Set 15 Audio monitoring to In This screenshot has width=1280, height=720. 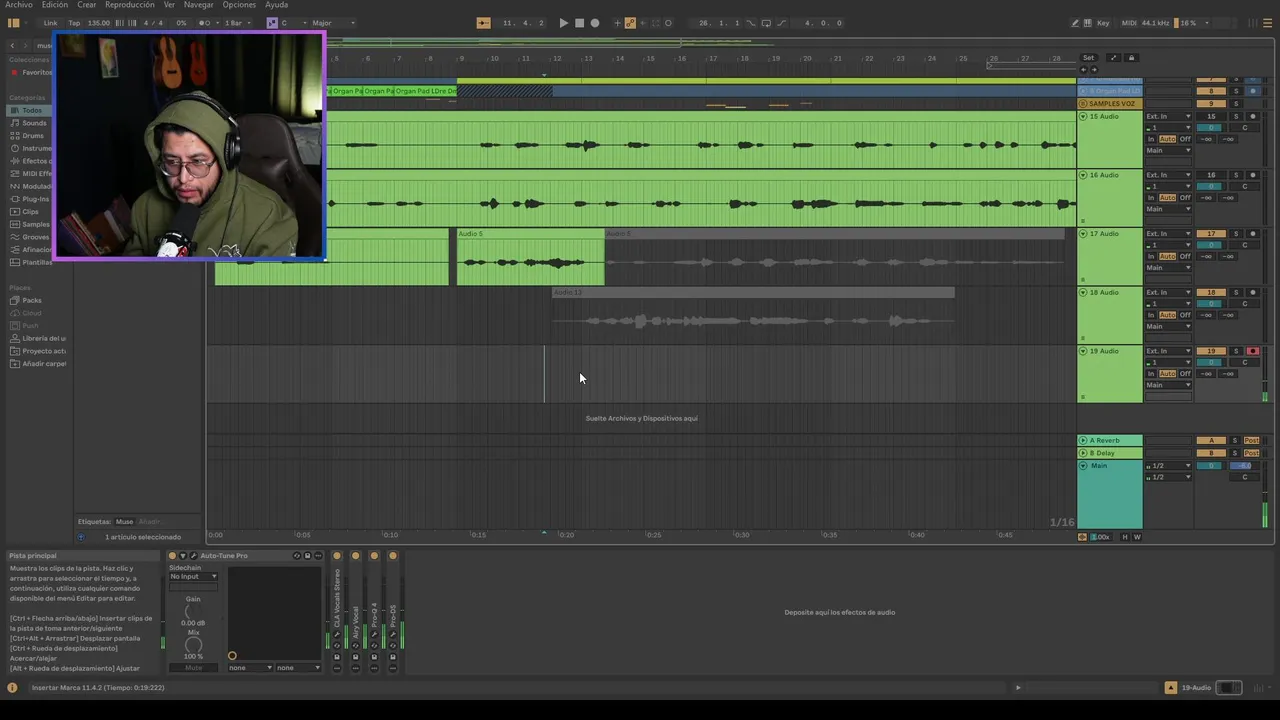point(1151,139)
